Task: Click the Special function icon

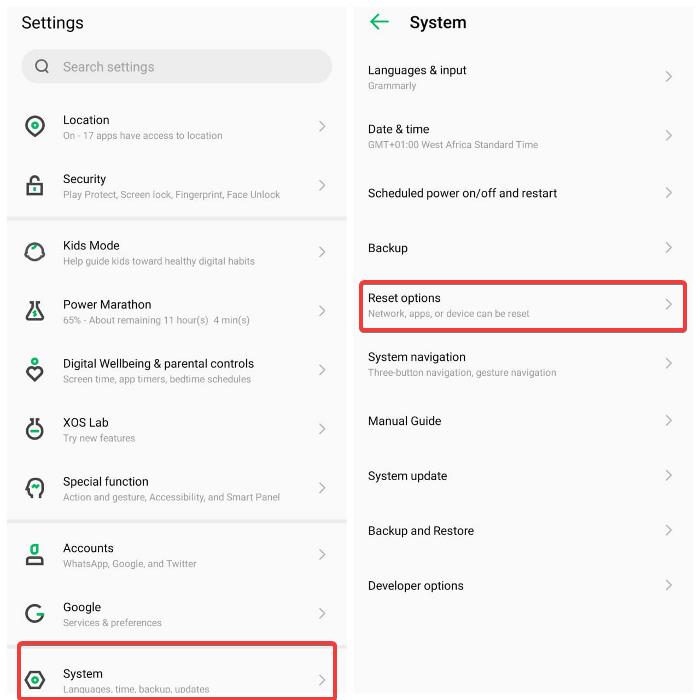Action: 35,488
